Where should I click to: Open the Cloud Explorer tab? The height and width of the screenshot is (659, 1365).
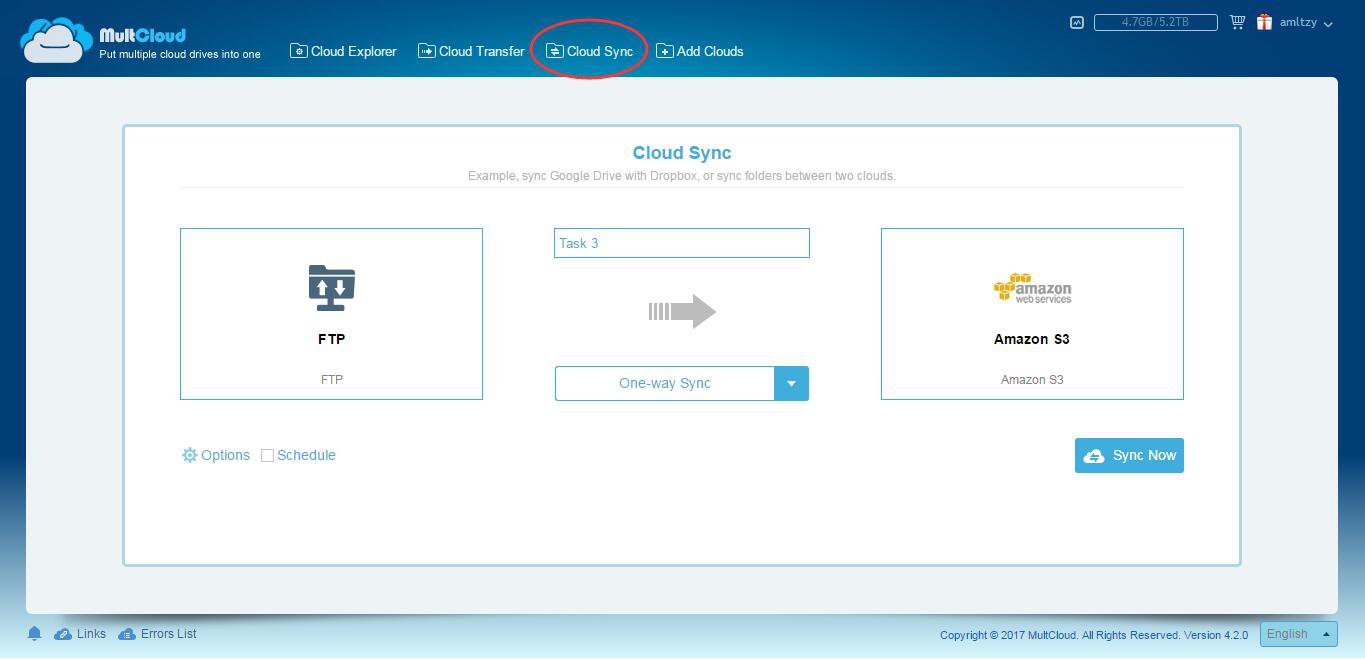click(343, 51)
